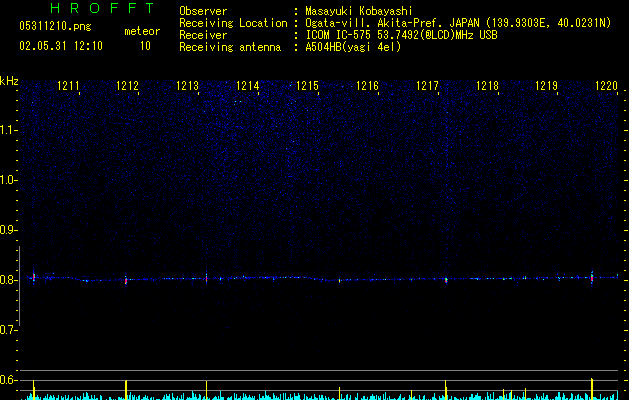Viewport: 629px width, 400px height.
Task: Click the 0.7 frequency axis label
Action: pos(8,330)
